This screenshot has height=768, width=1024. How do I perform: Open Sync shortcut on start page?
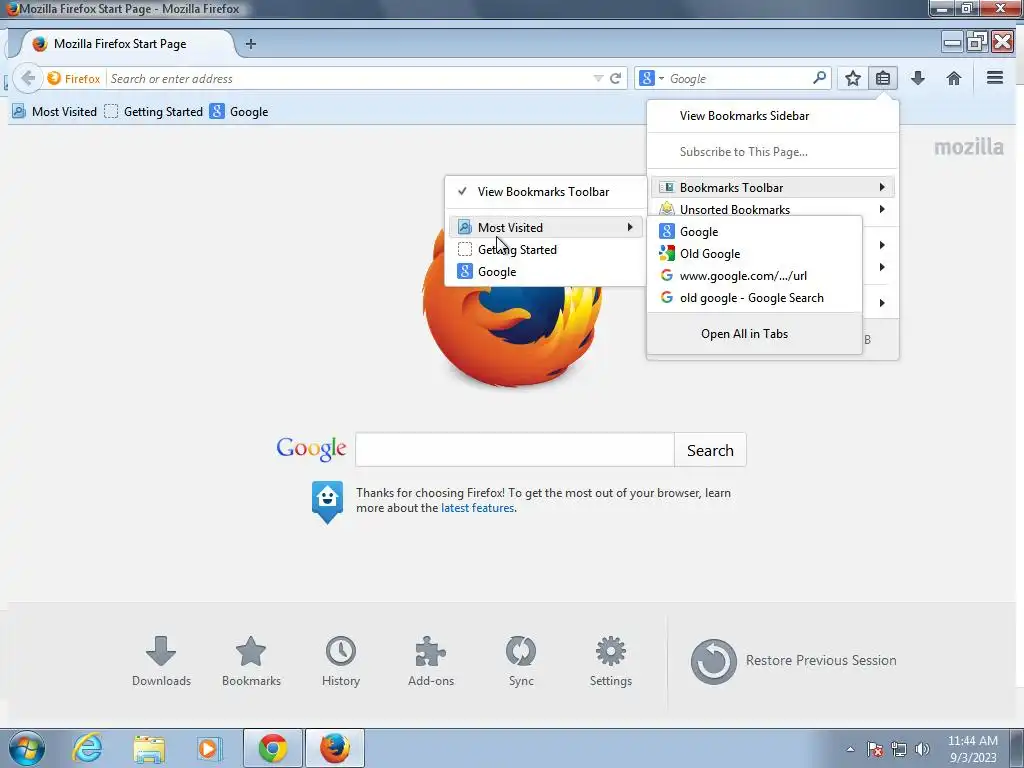[521, 661]
